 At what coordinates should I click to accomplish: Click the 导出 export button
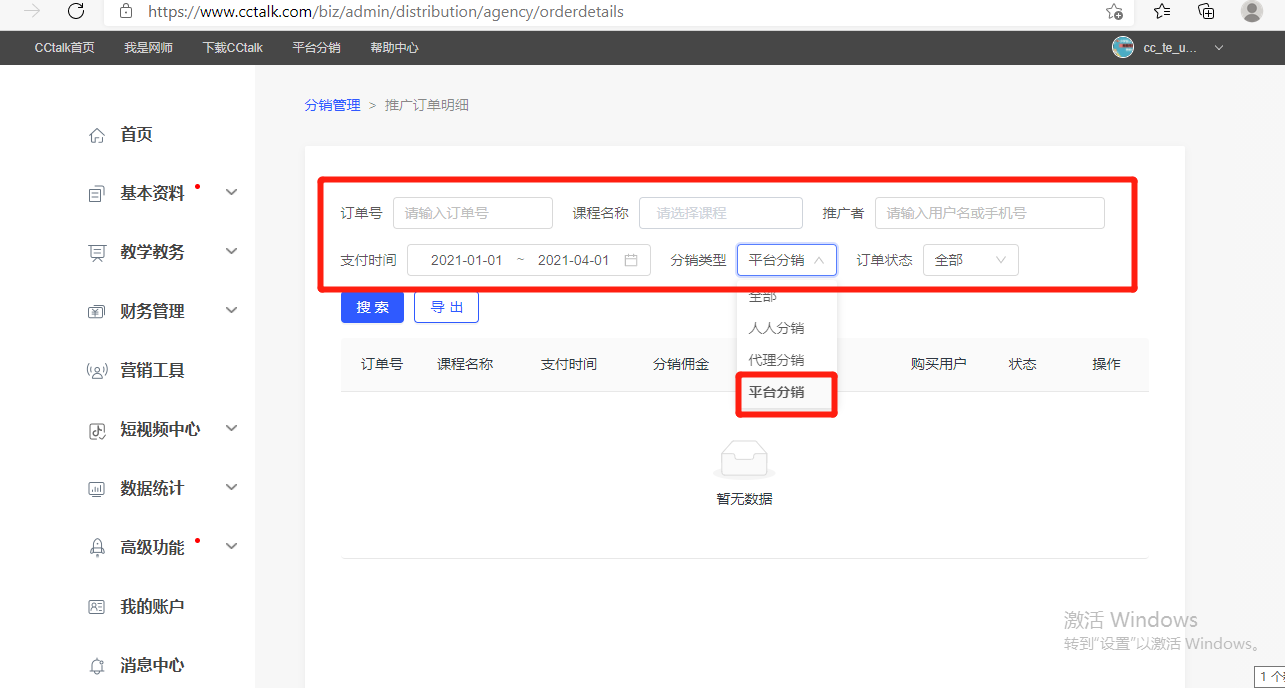[x=446, y=307]
